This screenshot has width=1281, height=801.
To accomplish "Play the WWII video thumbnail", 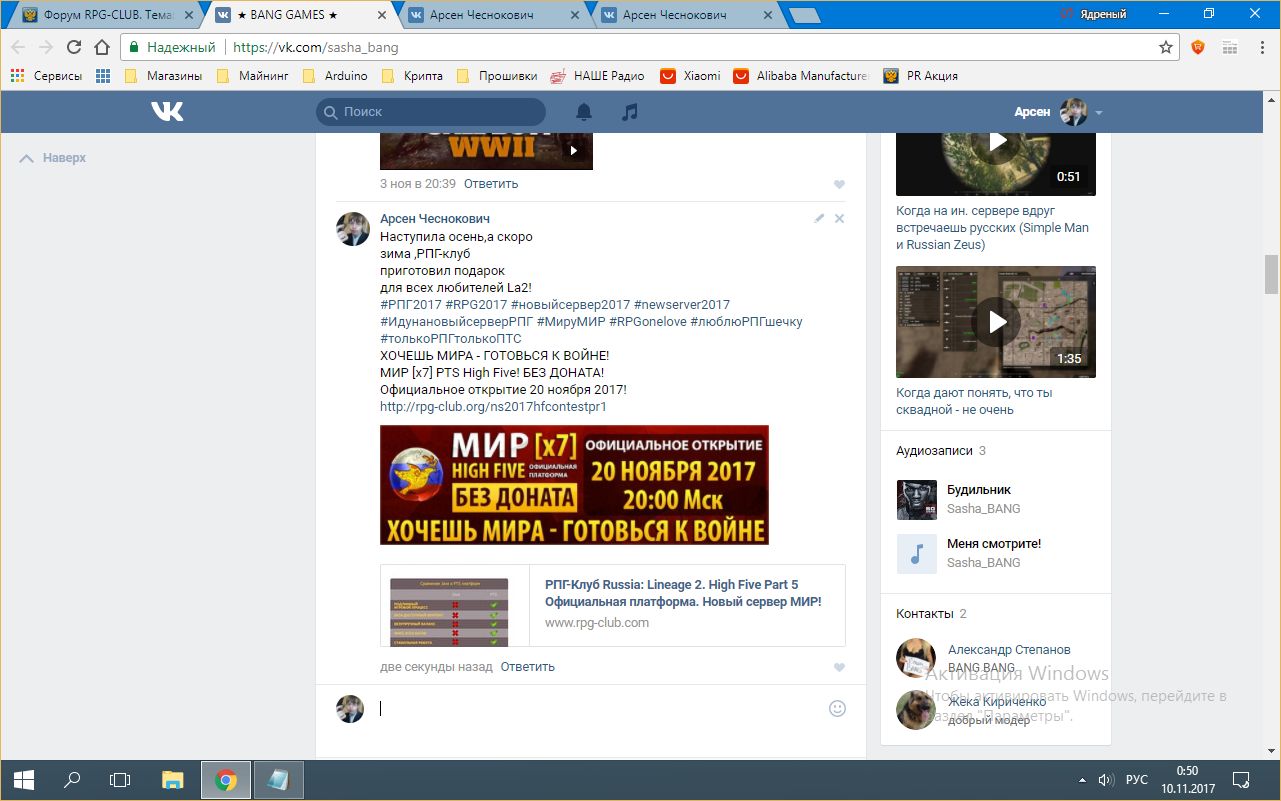I will pos(486,149).
